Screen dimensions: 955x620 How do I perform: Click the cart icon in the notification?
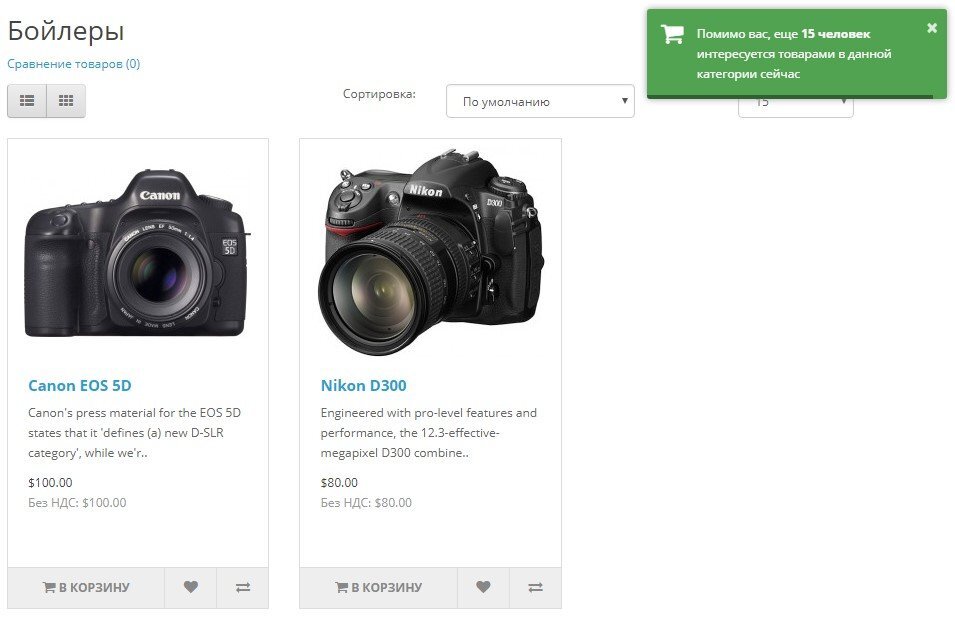[x=672, y=34]
